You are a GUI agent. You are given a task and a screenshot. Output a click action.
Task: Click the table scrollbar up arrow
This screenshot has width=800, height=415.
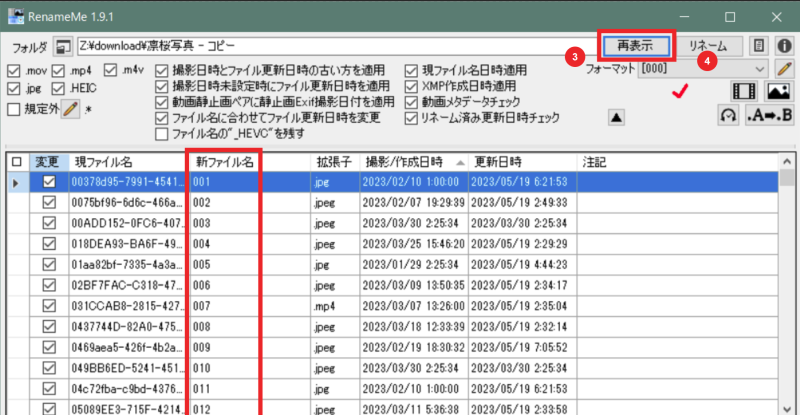click(x=787, y=162)
